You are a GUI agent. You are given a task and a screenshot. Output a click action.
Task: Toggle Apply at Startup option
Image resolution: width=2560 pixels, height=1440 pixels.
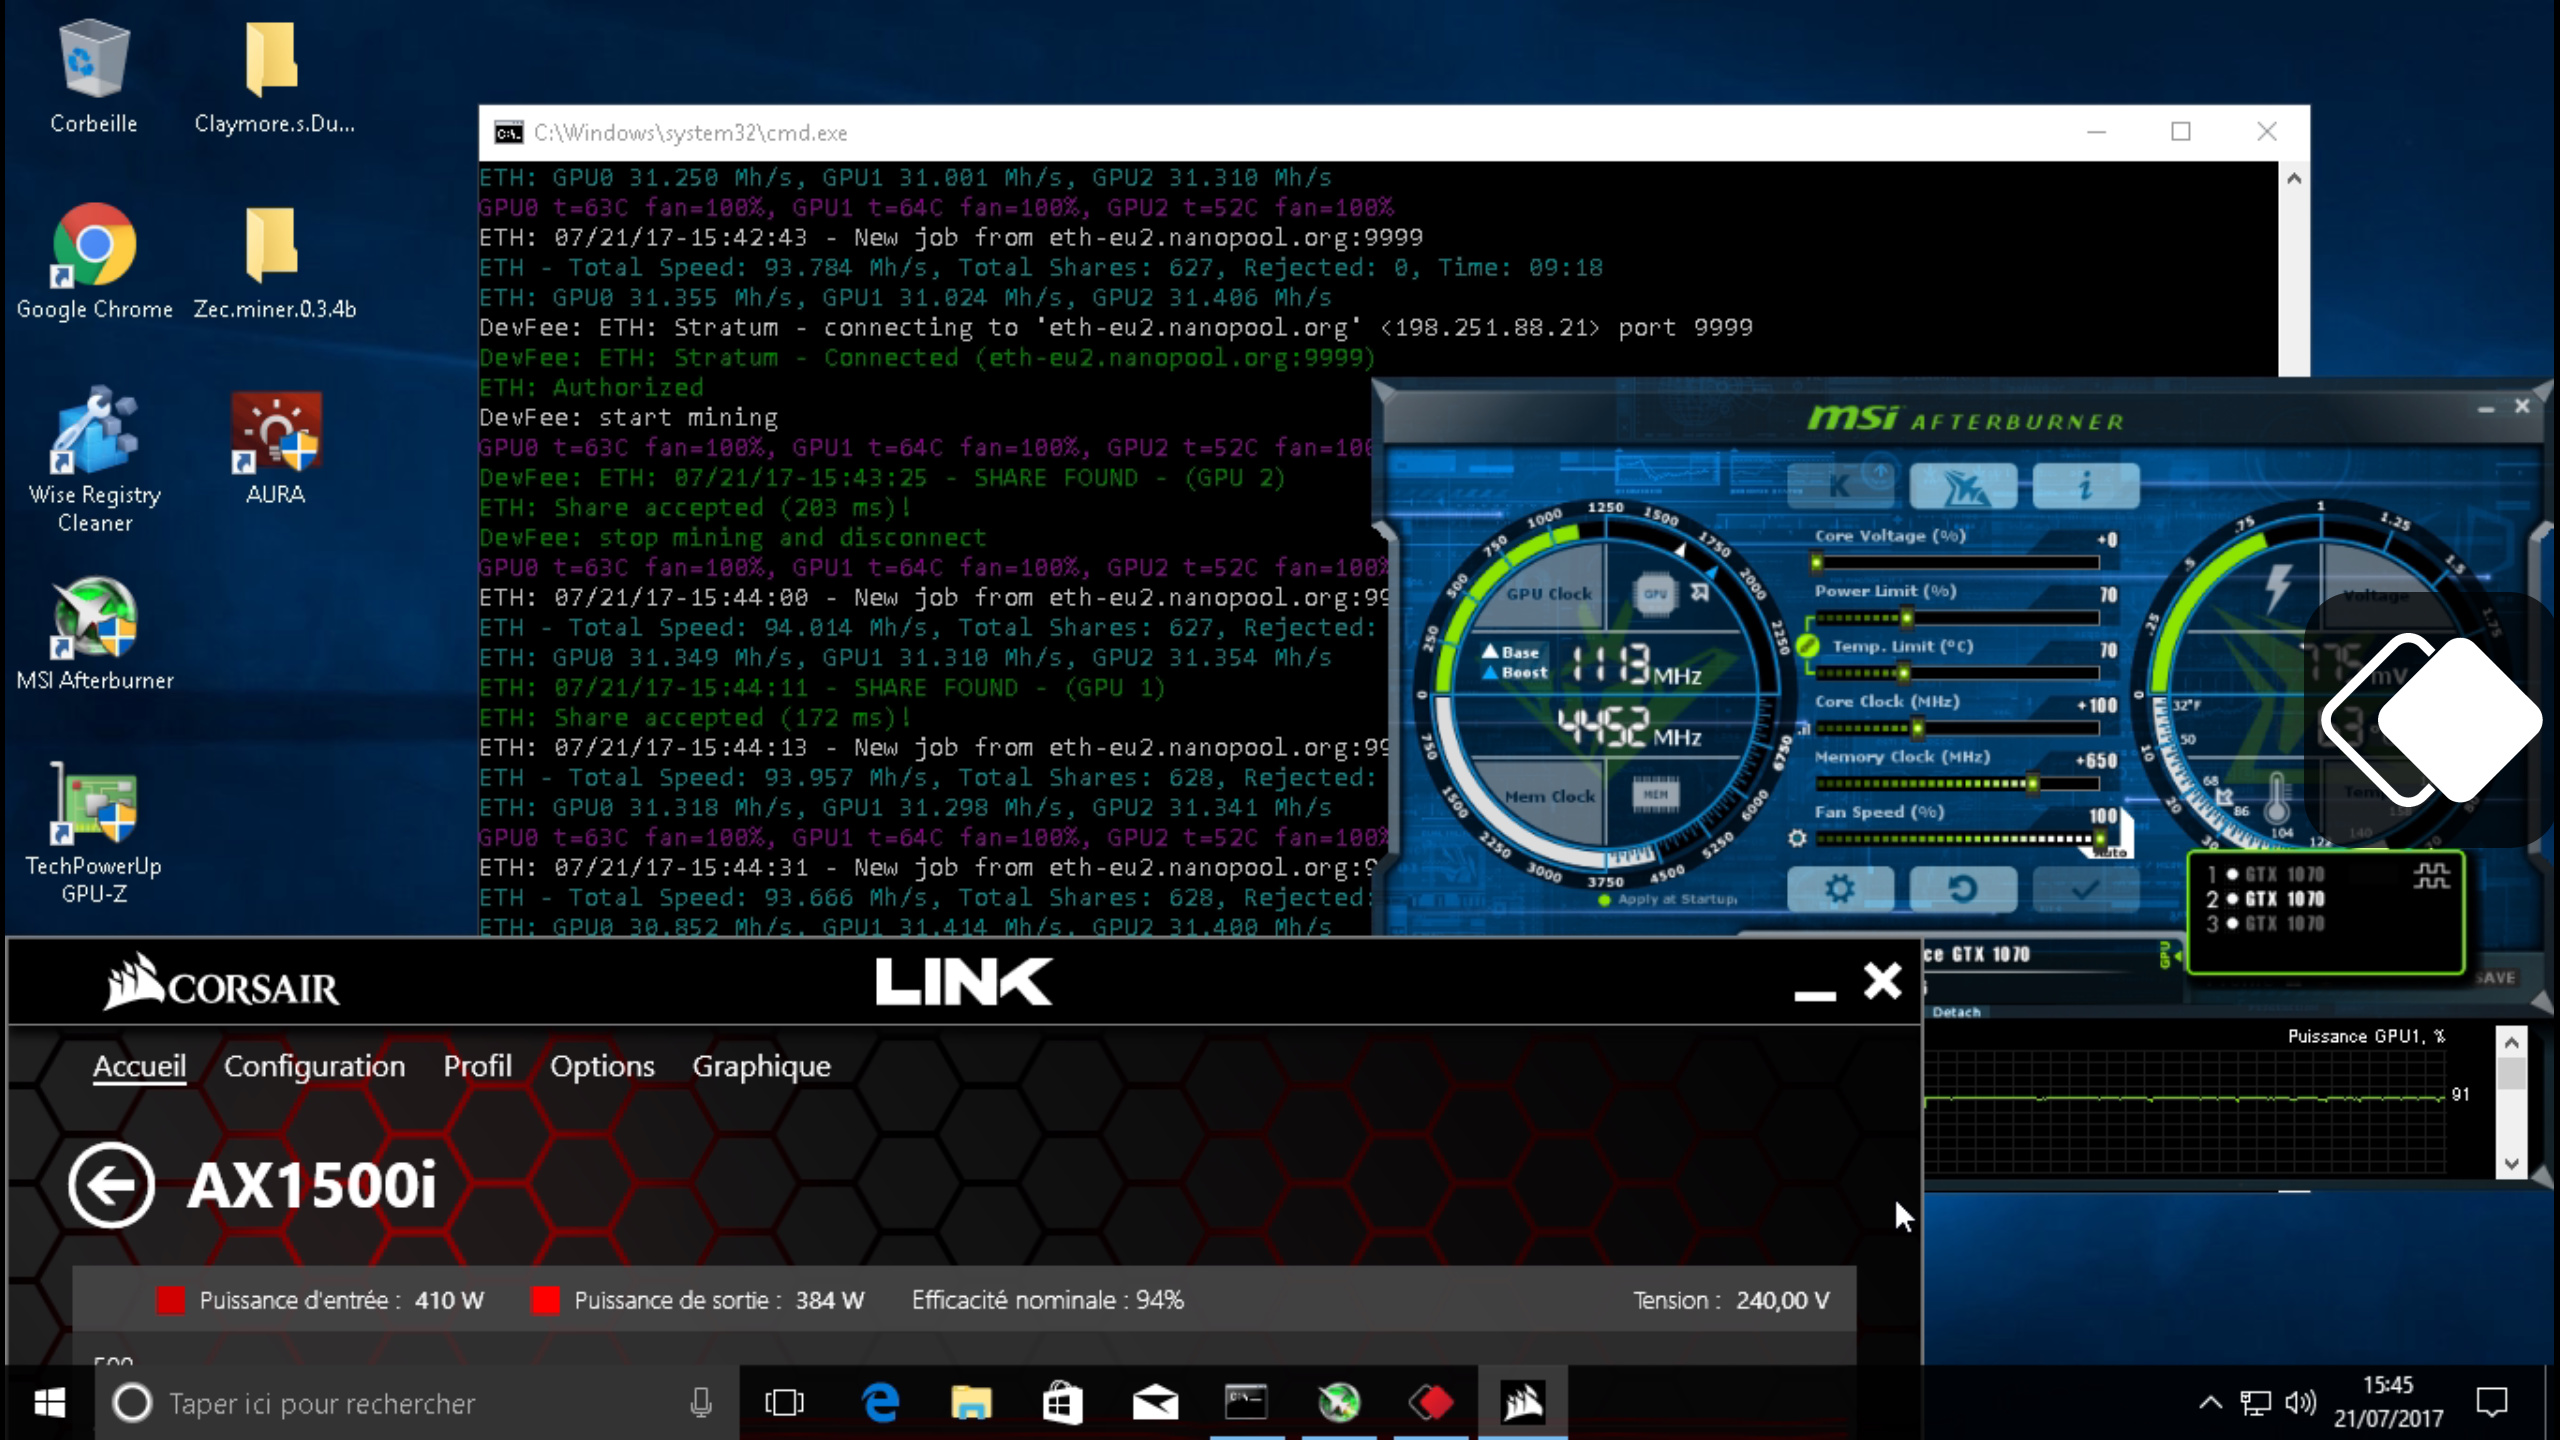(x=1604, y=900)
